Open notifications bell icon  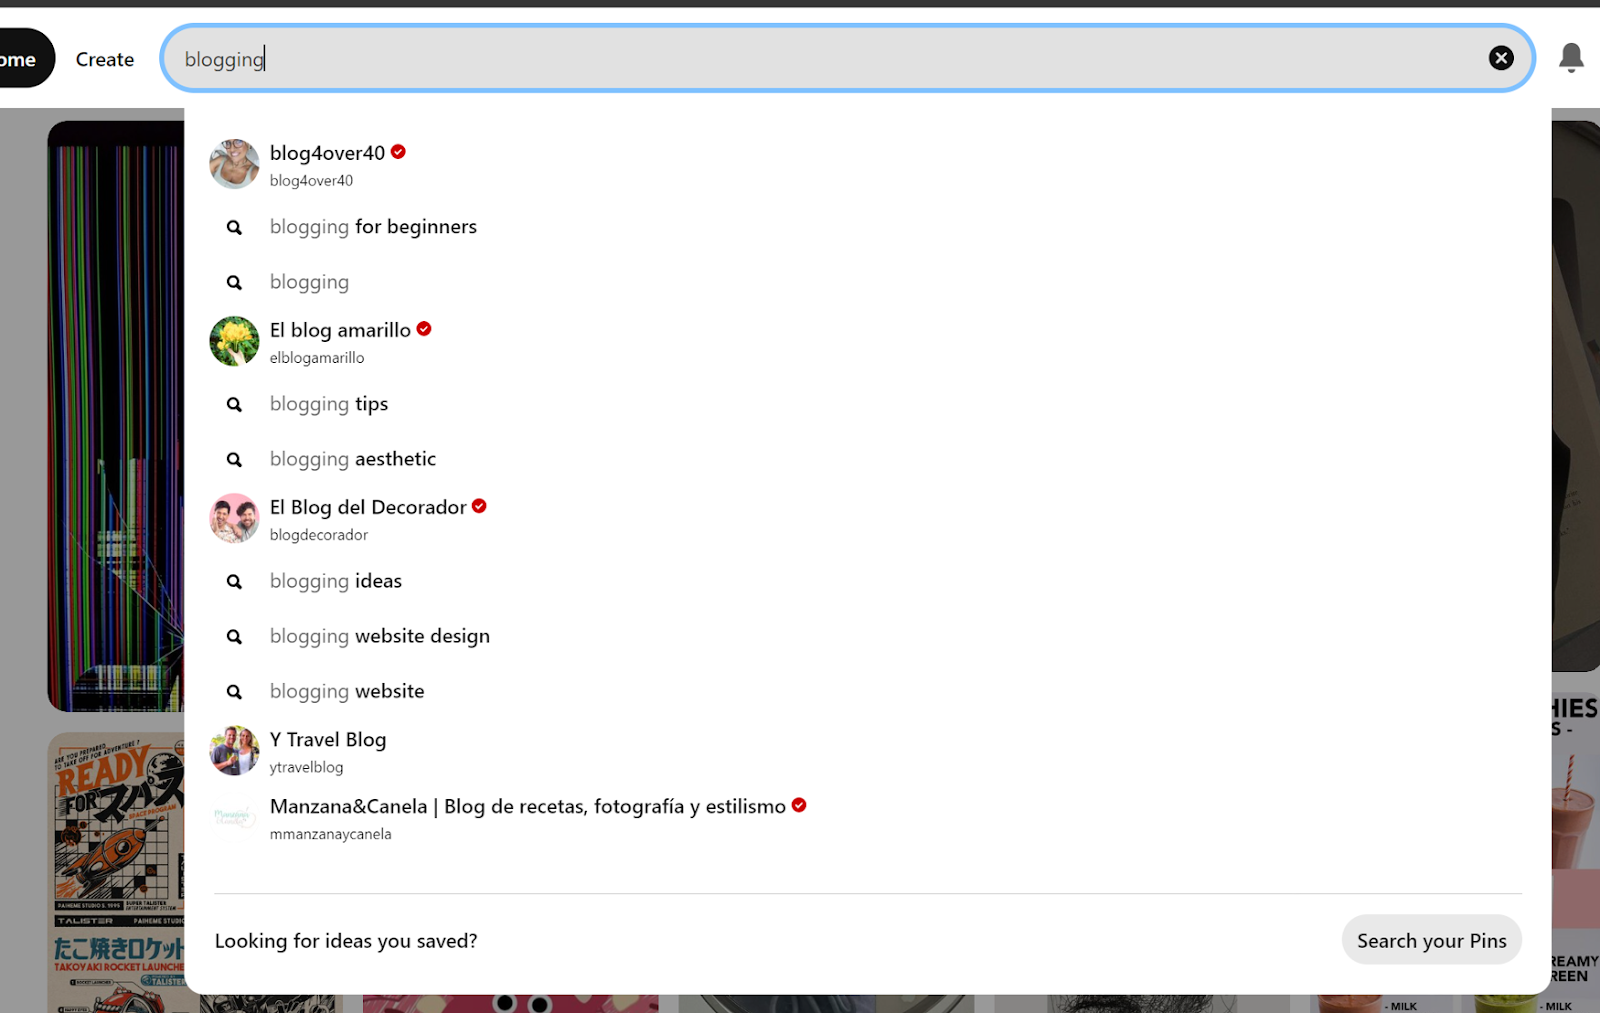(x=1571, y=58)
